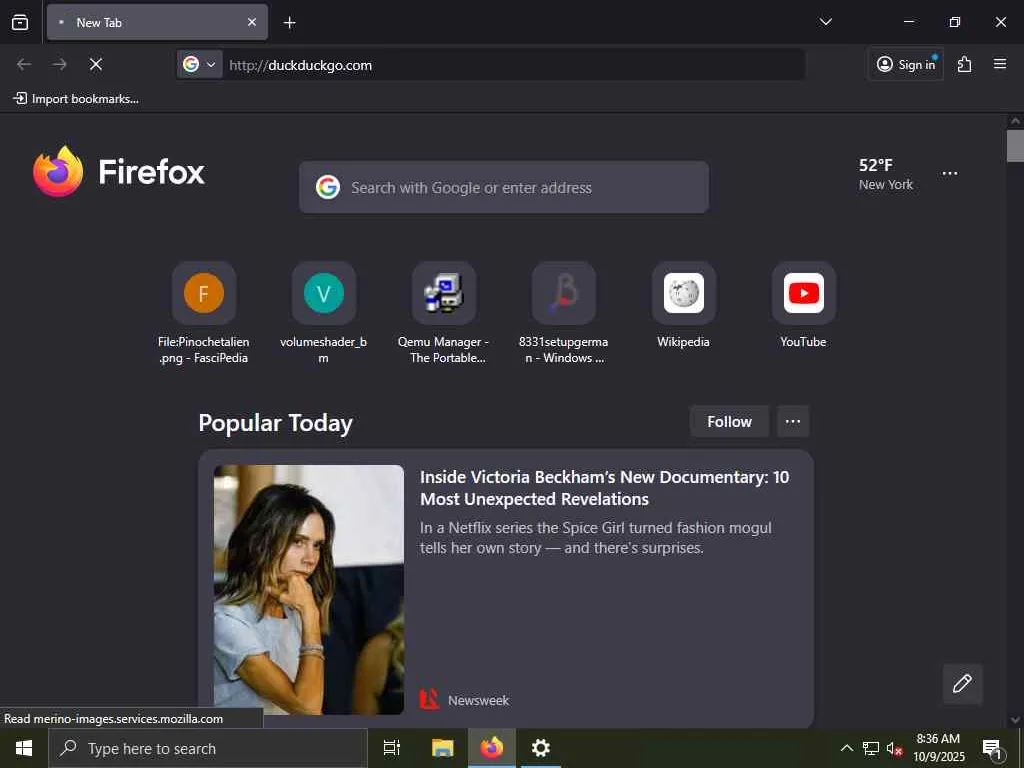1024x768 pixels.
Task: Open Task View on the taskbar
Action: click(x=392, y=748)
